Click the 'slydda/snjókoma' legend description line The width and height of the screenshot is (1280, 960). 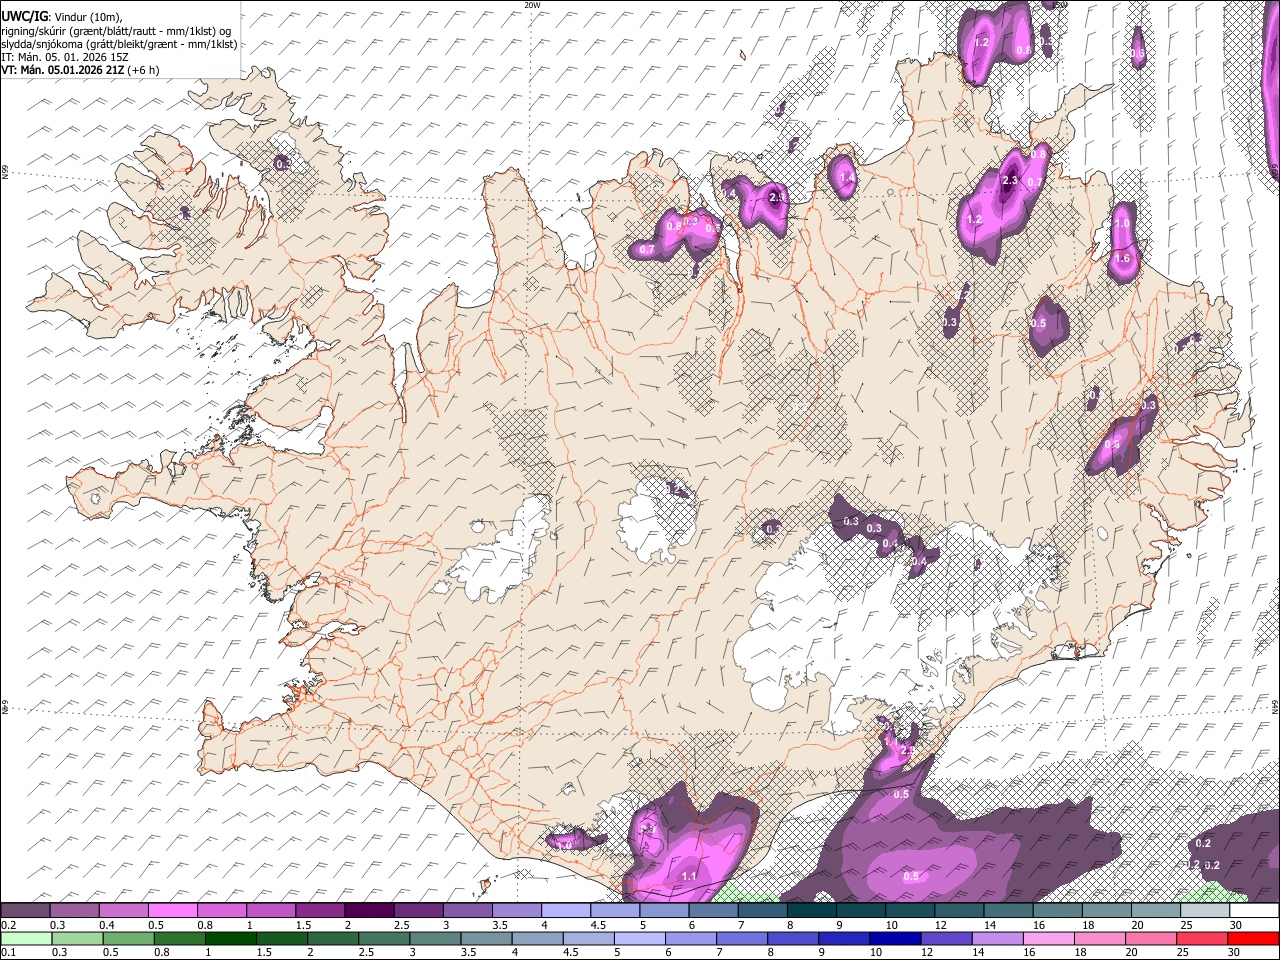click(x=119, y=44)
